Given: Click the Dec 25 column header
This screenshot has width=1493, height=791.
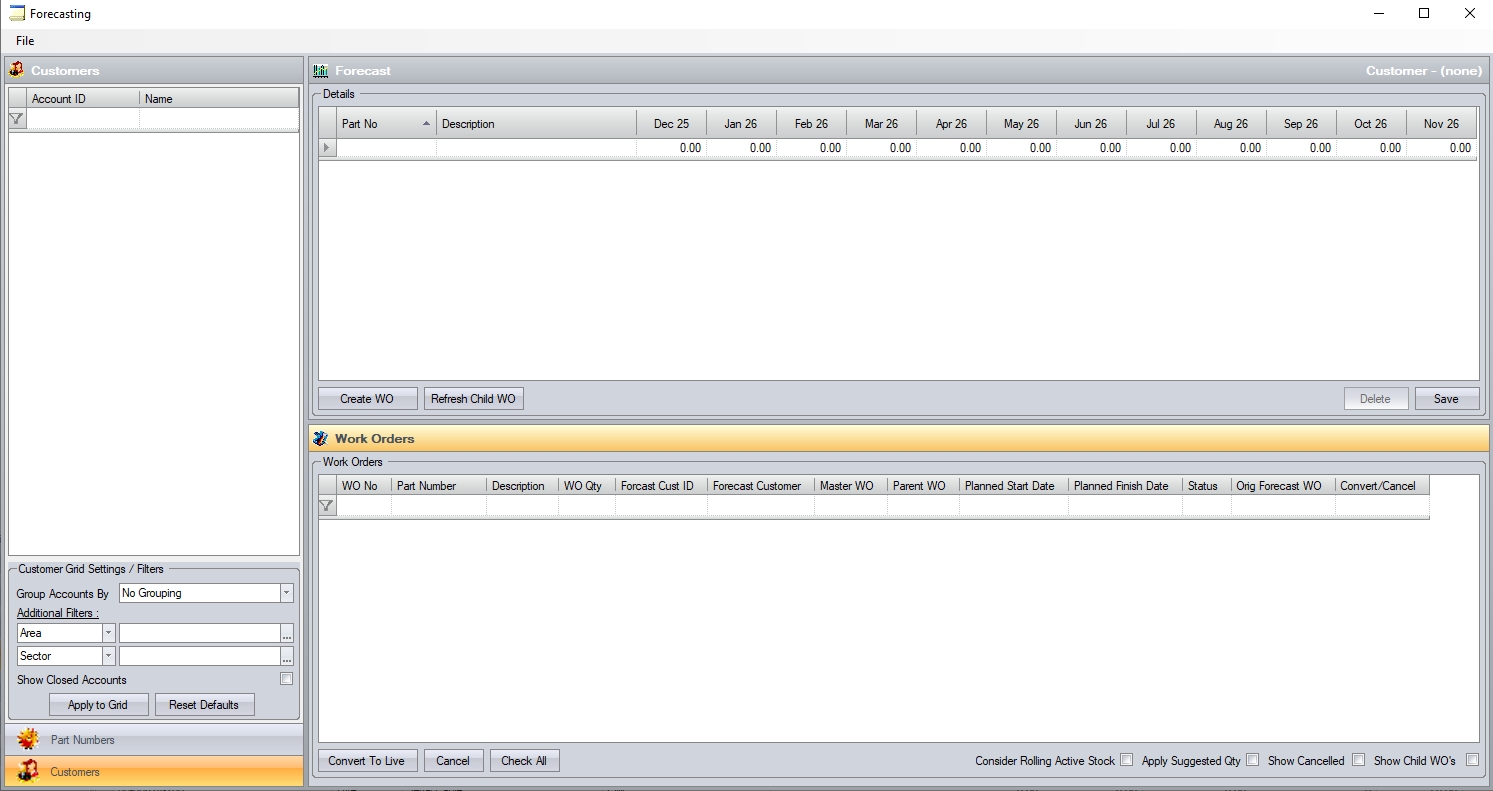Looking at the screenshot, I should [671, 124].
